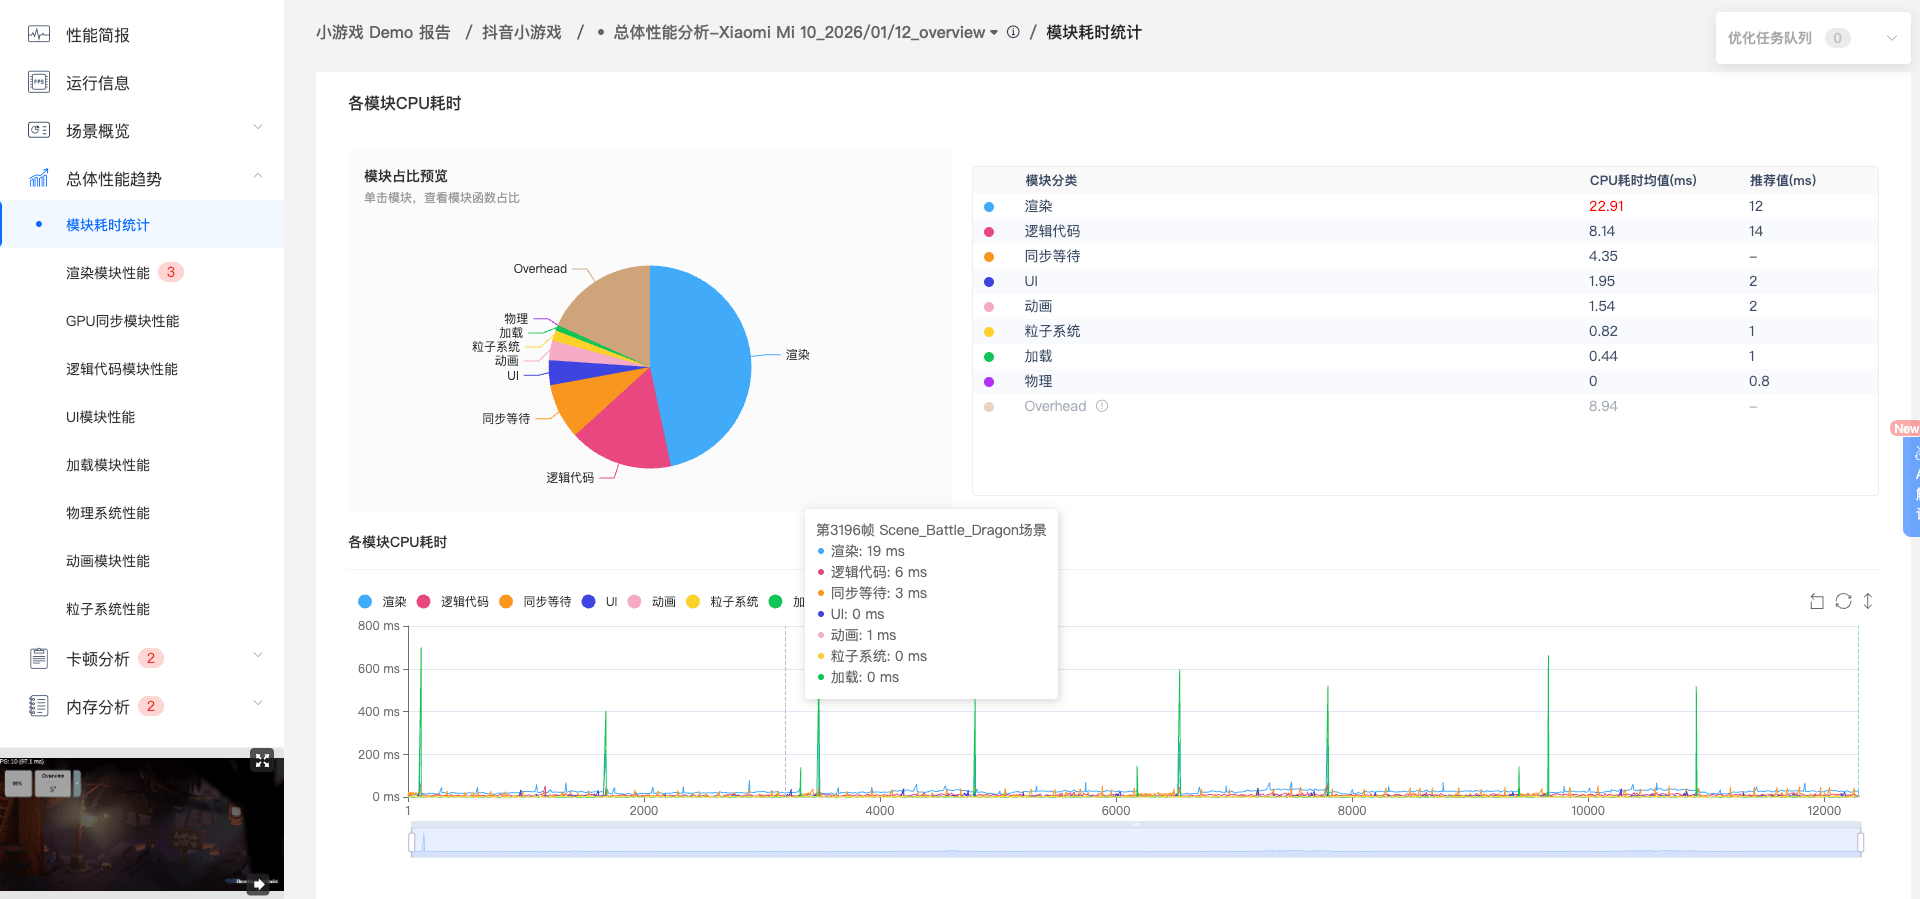Image resolution: width=1920 pixels, height=899 pixels.
Task: Toggle the 同步等待 legend item
Action: (x=535, y=602)
